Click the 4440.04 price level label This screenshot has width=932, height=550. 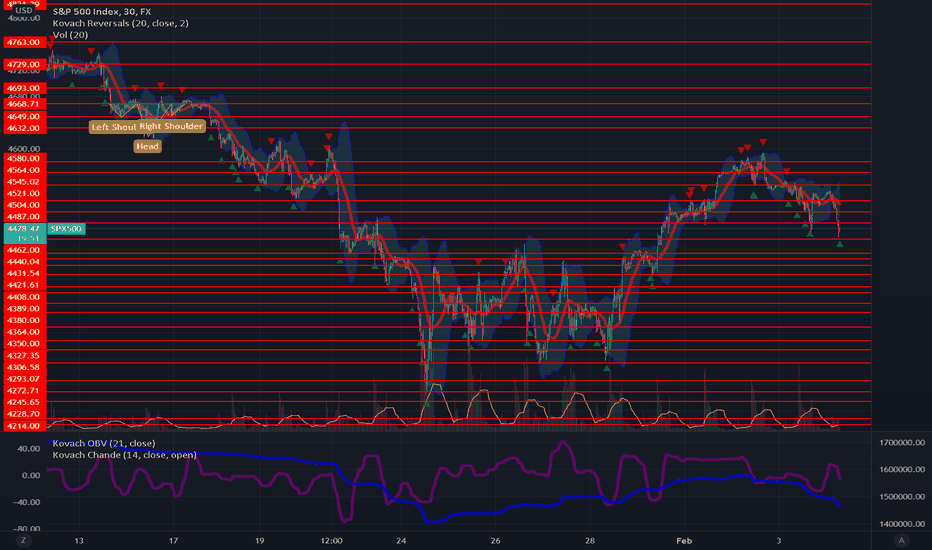[x=24, y=262]
